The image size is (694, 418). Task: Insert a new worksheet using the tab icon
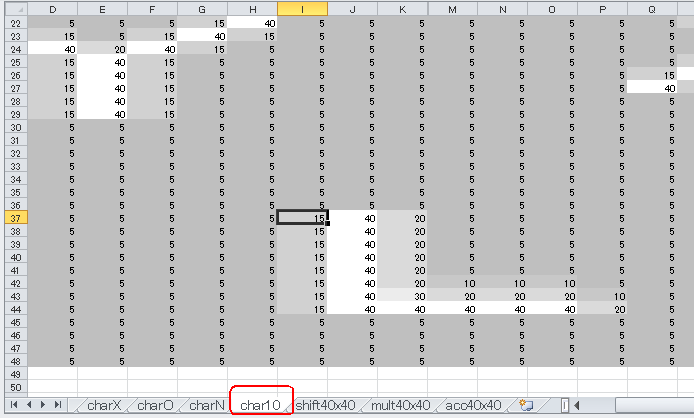pos(526,405)
